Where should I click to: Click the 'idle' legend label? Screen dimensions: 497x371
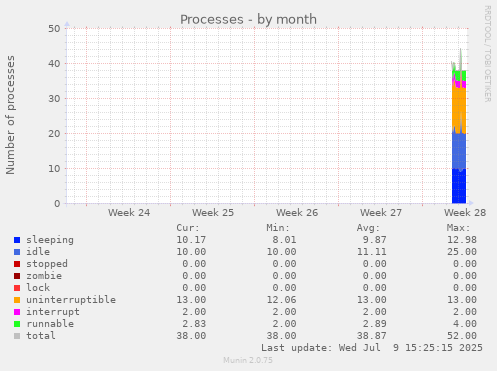coord(38,252)
